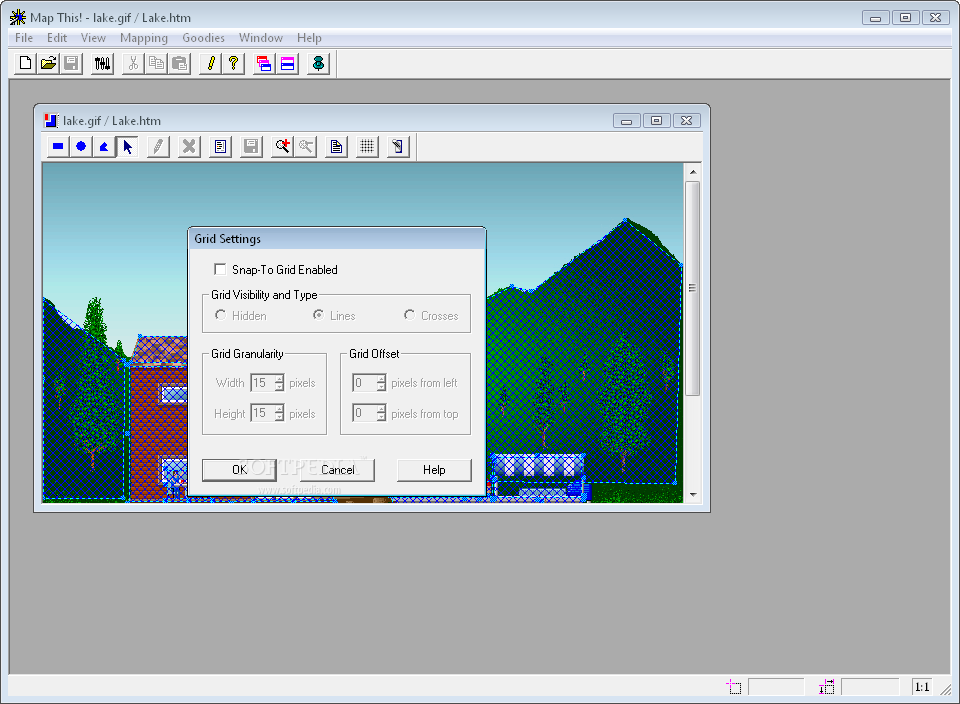
Task: Open the Goodies menu
Action: tap(203, 38)
